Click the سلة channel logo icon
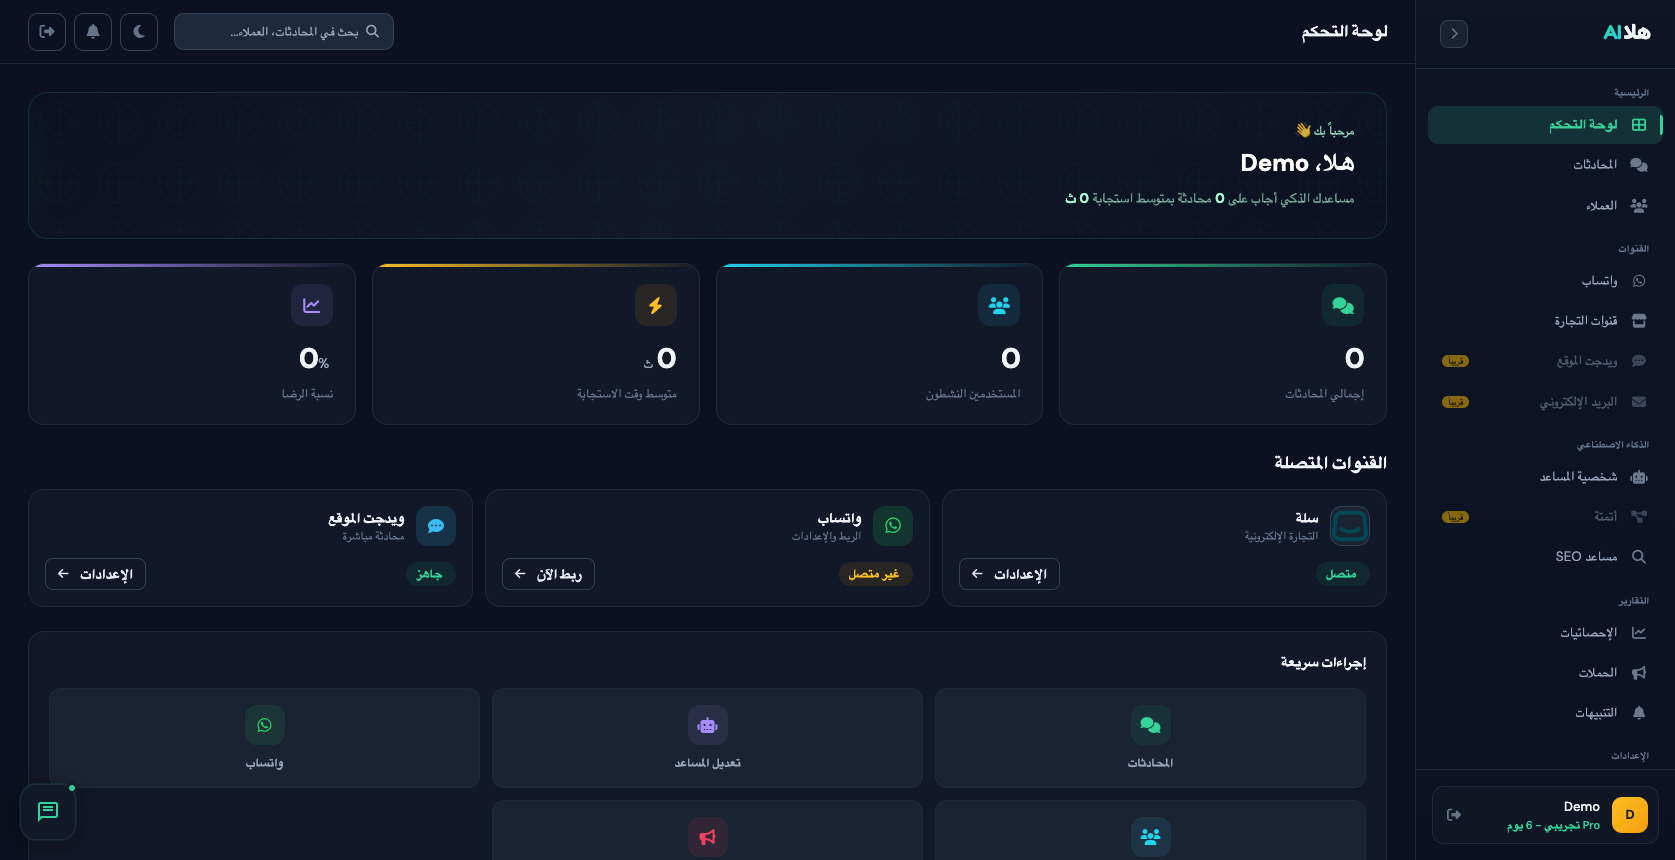This screenshot has height=860, width=1675. pyautogui.click(x=1350, y=526)
